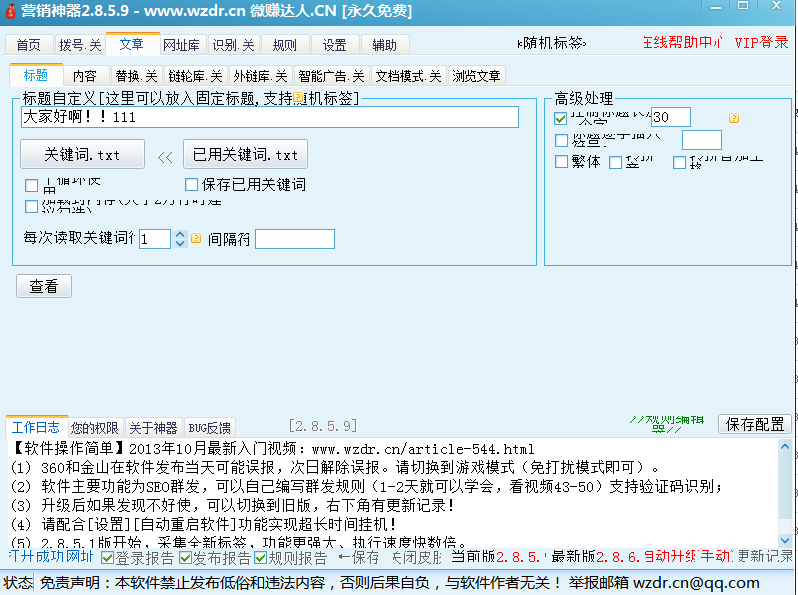The width and height of the screenshot is (798, 595).
Task: Click the field containing 30
Action: pos(671,117)
